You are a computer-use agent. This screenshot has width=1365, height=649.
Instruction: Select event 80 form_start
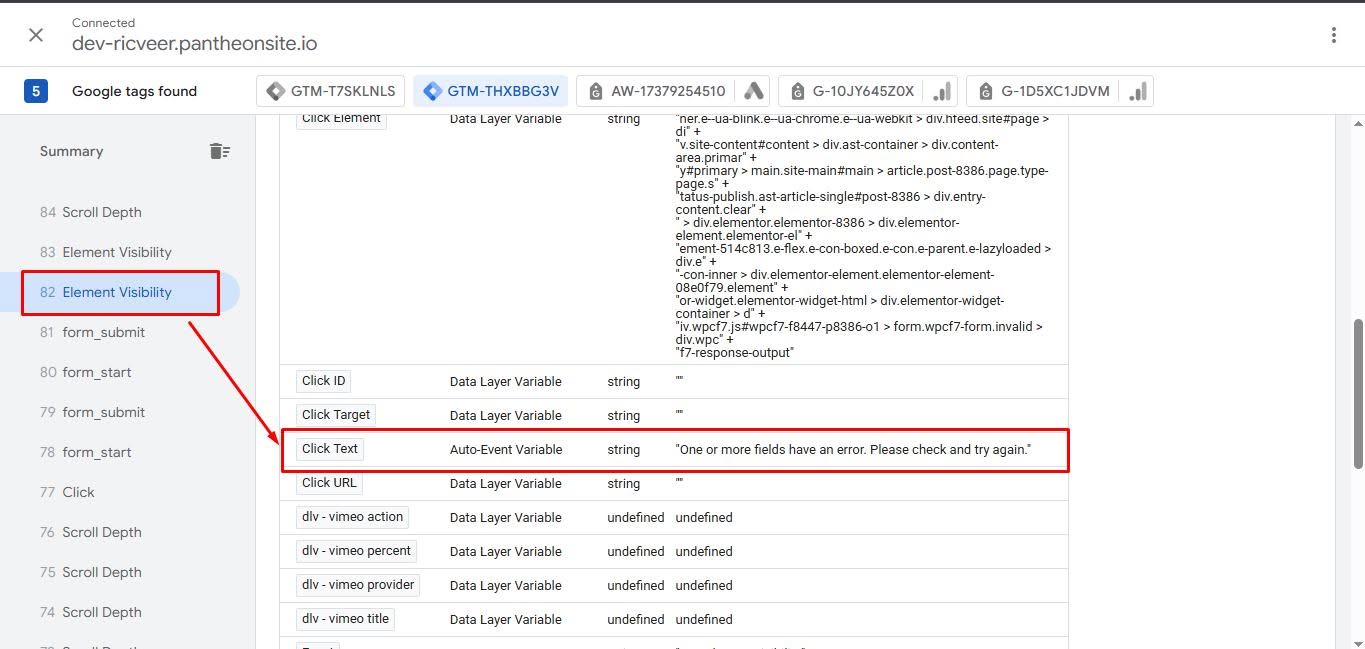(86, 372)
